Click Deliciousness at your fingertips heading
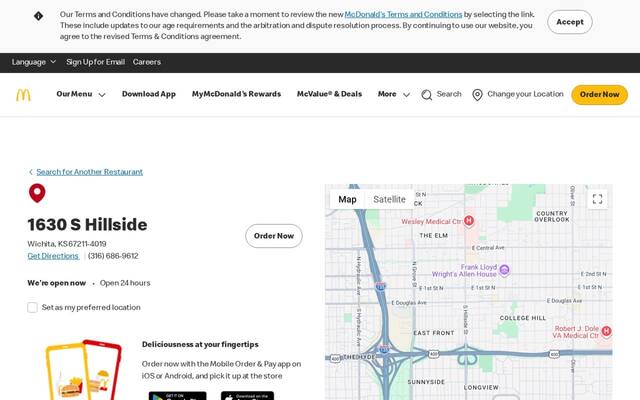The width and height of the screenshot is (640, 400). coord(200,344)
